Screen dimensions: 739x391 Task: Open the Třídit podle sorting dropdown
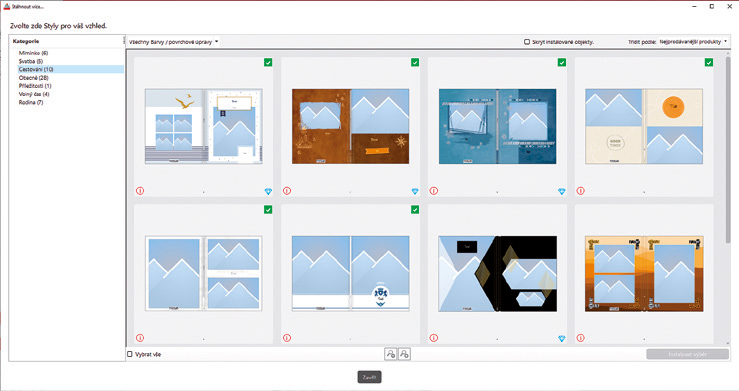coord(693,41)
